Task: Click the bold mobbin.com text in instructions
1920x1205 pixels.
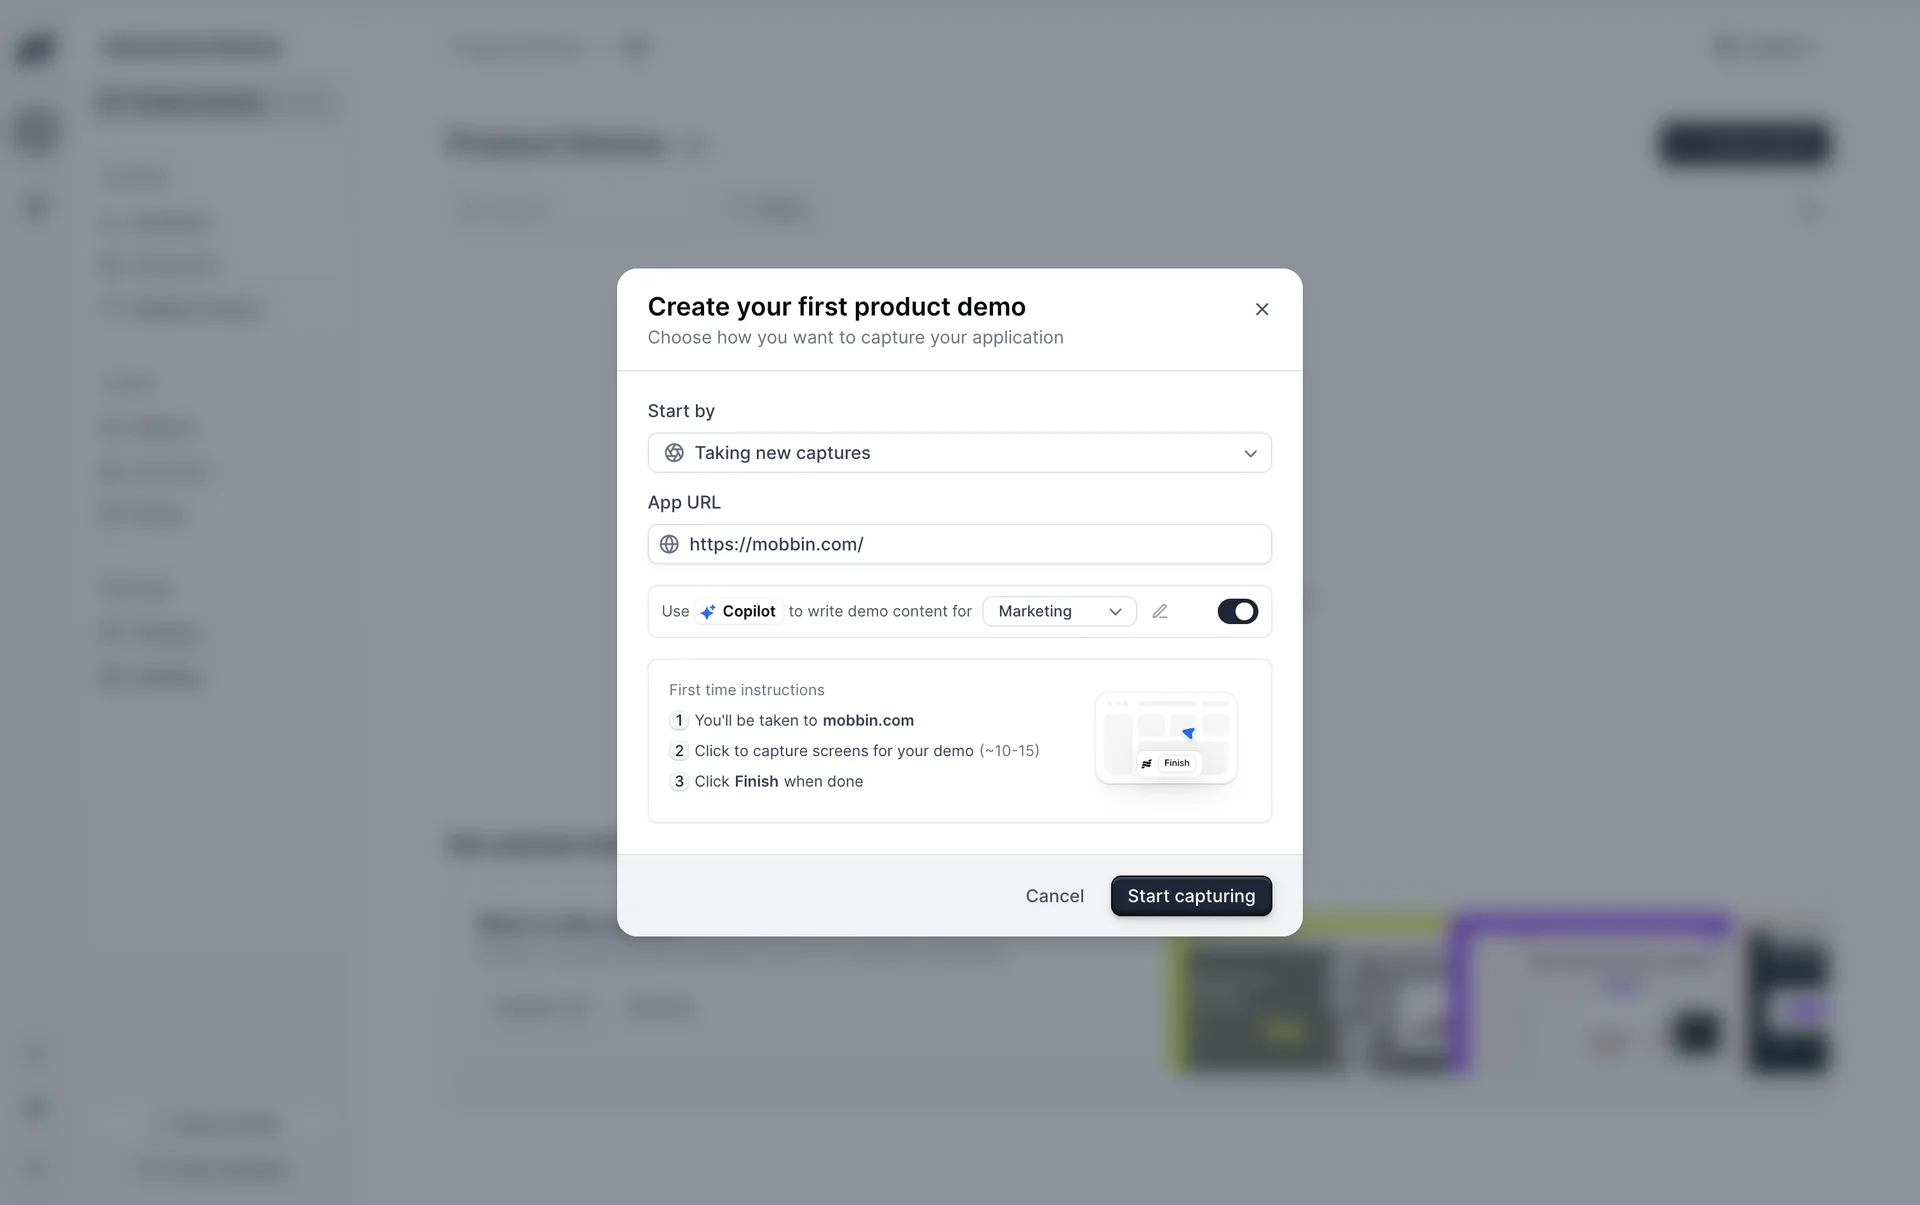Action: 868,720
